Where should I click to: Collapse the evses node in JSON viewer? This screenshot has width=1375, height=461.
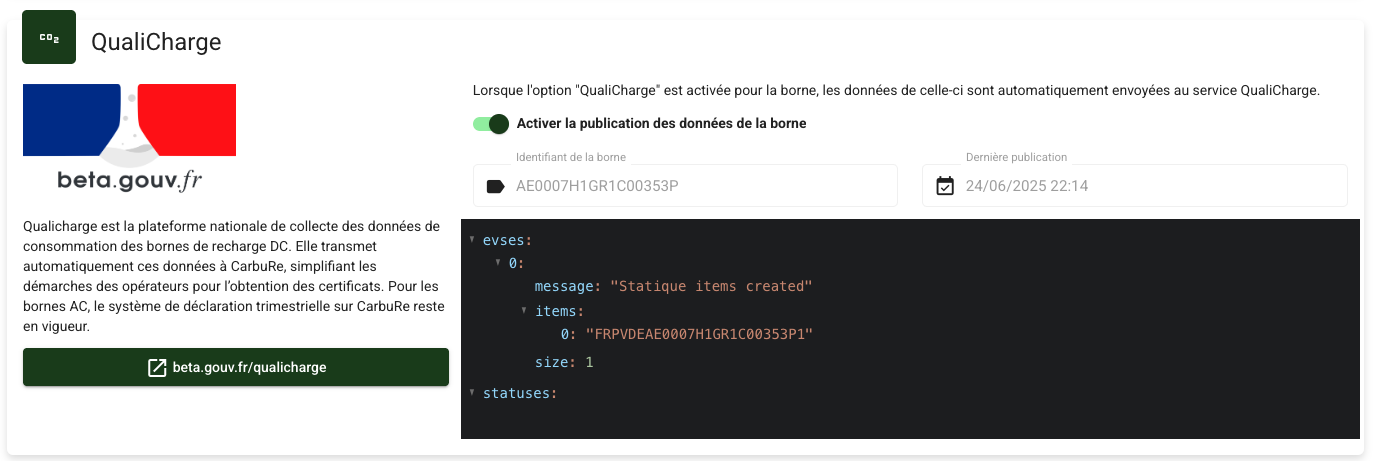click(472, 240)
